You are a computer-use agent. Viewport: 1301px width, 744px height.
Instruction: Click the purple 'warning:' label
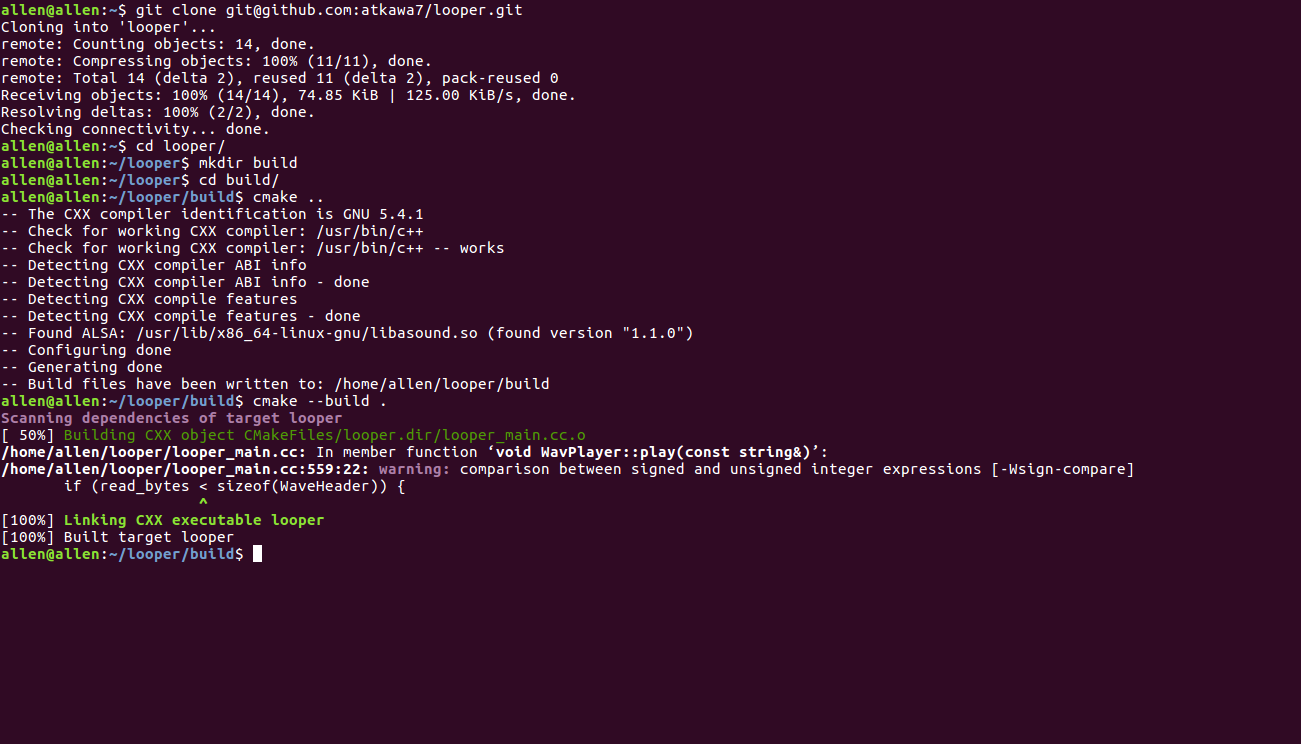pos(414,469)
